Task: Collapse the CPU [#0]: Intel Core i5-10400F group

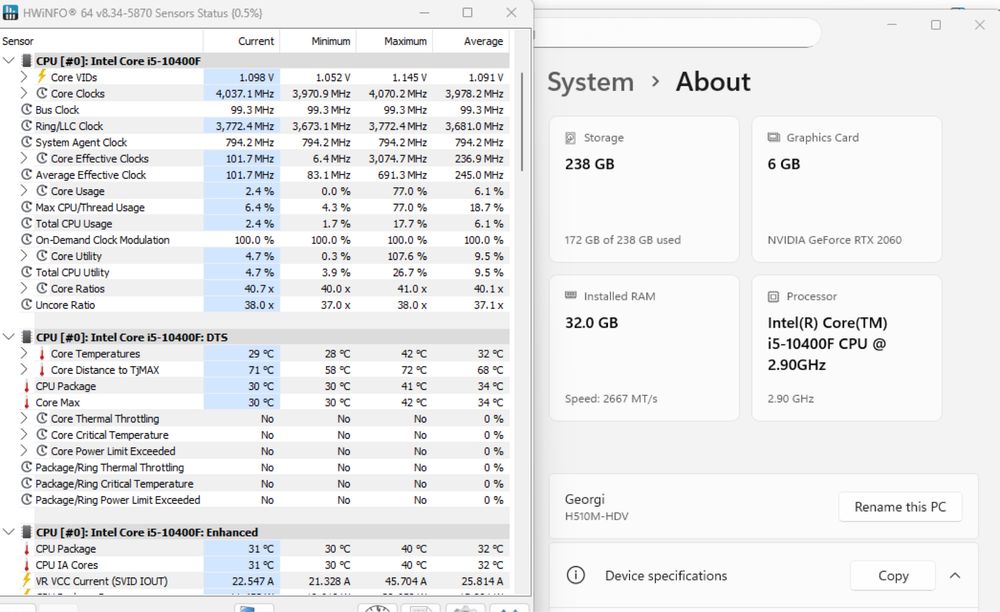Action: (x=9, y=61)
